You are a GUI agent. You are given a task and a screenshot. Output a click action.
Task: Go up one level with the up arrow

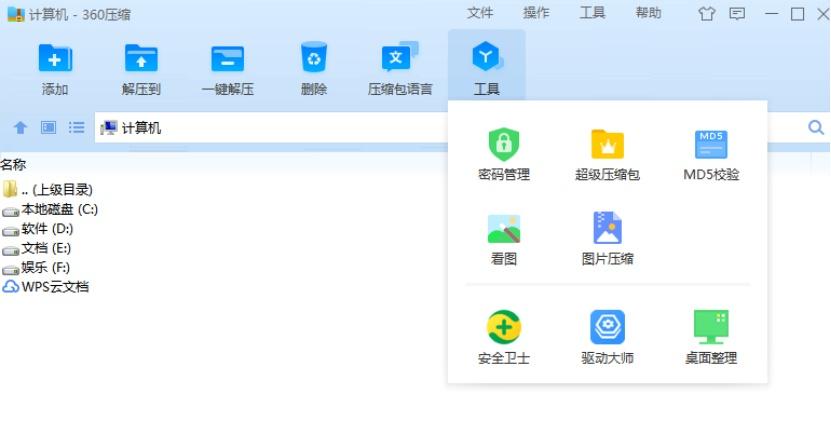pyautogui.click(x=20, y=127)
